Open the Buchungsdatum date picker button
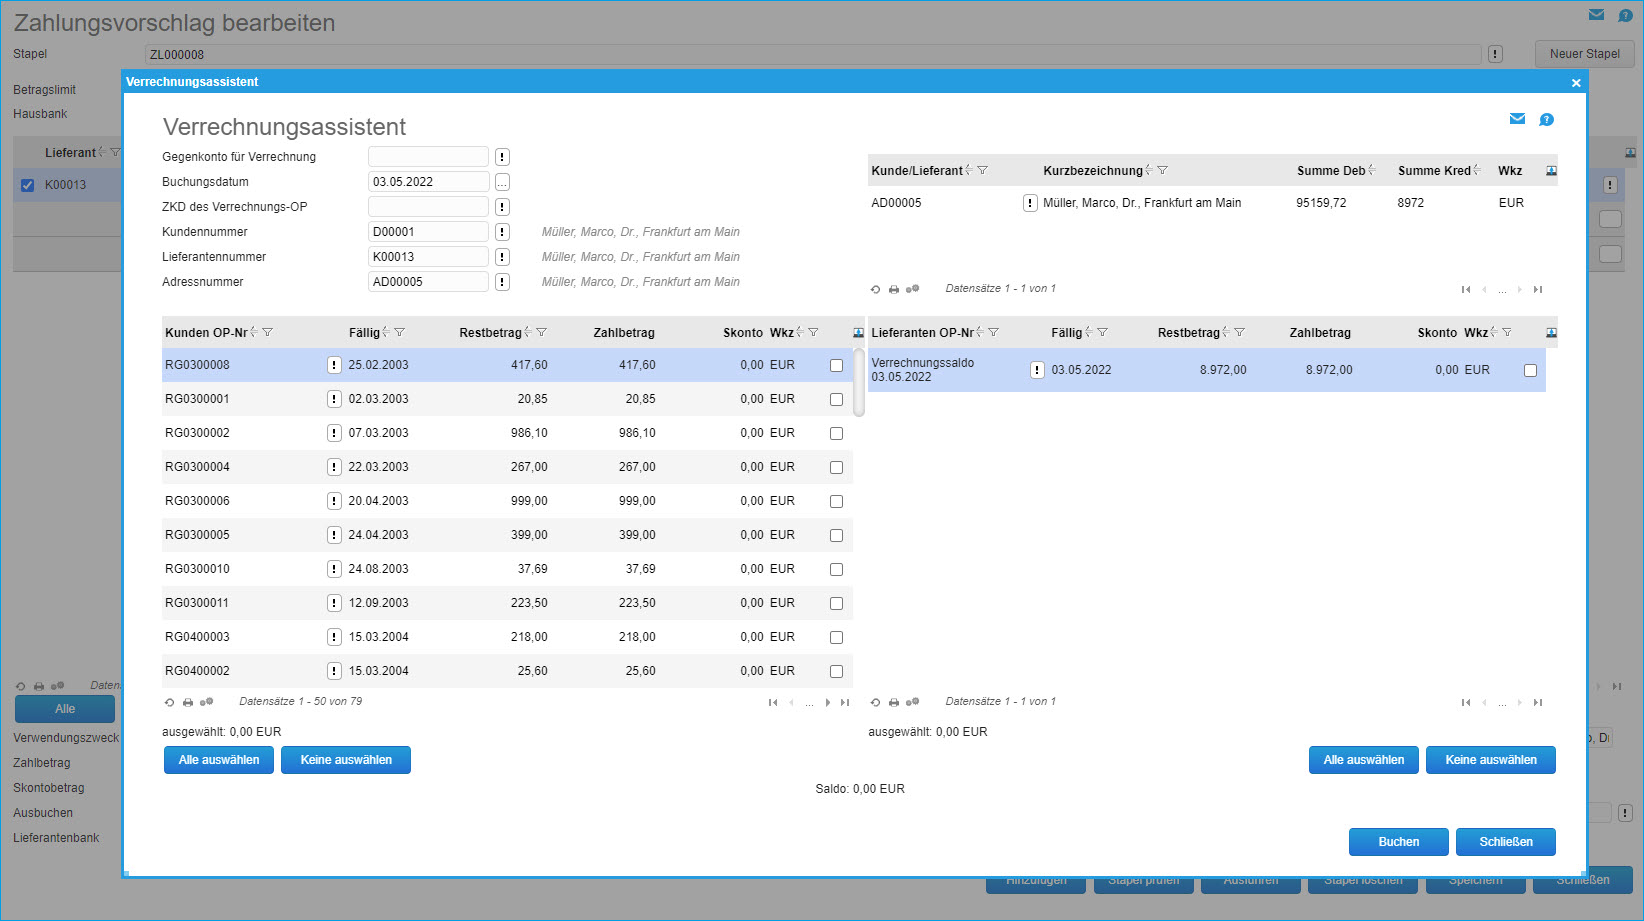The width and height of the screenshot is (1644, 921). pos(502,182)
